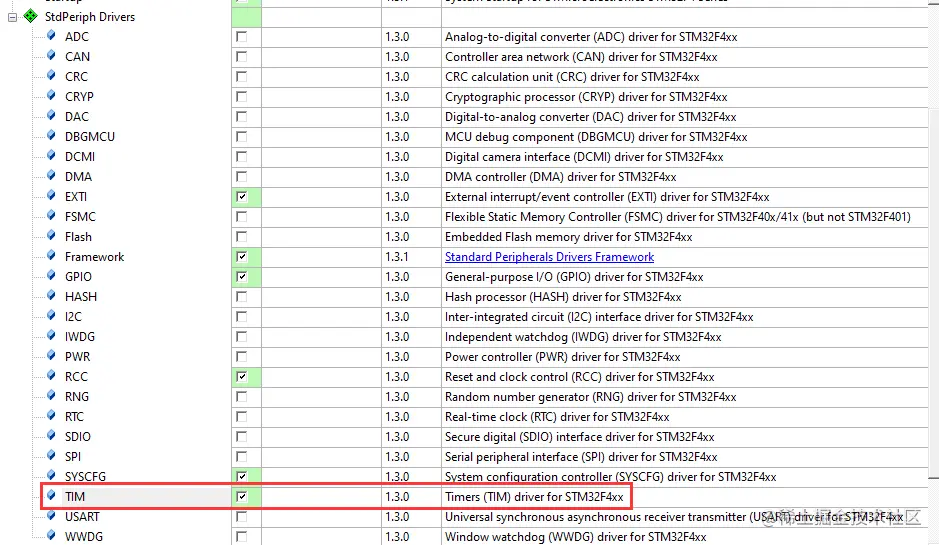Click the component icon next to RCC

click(52, 376)
